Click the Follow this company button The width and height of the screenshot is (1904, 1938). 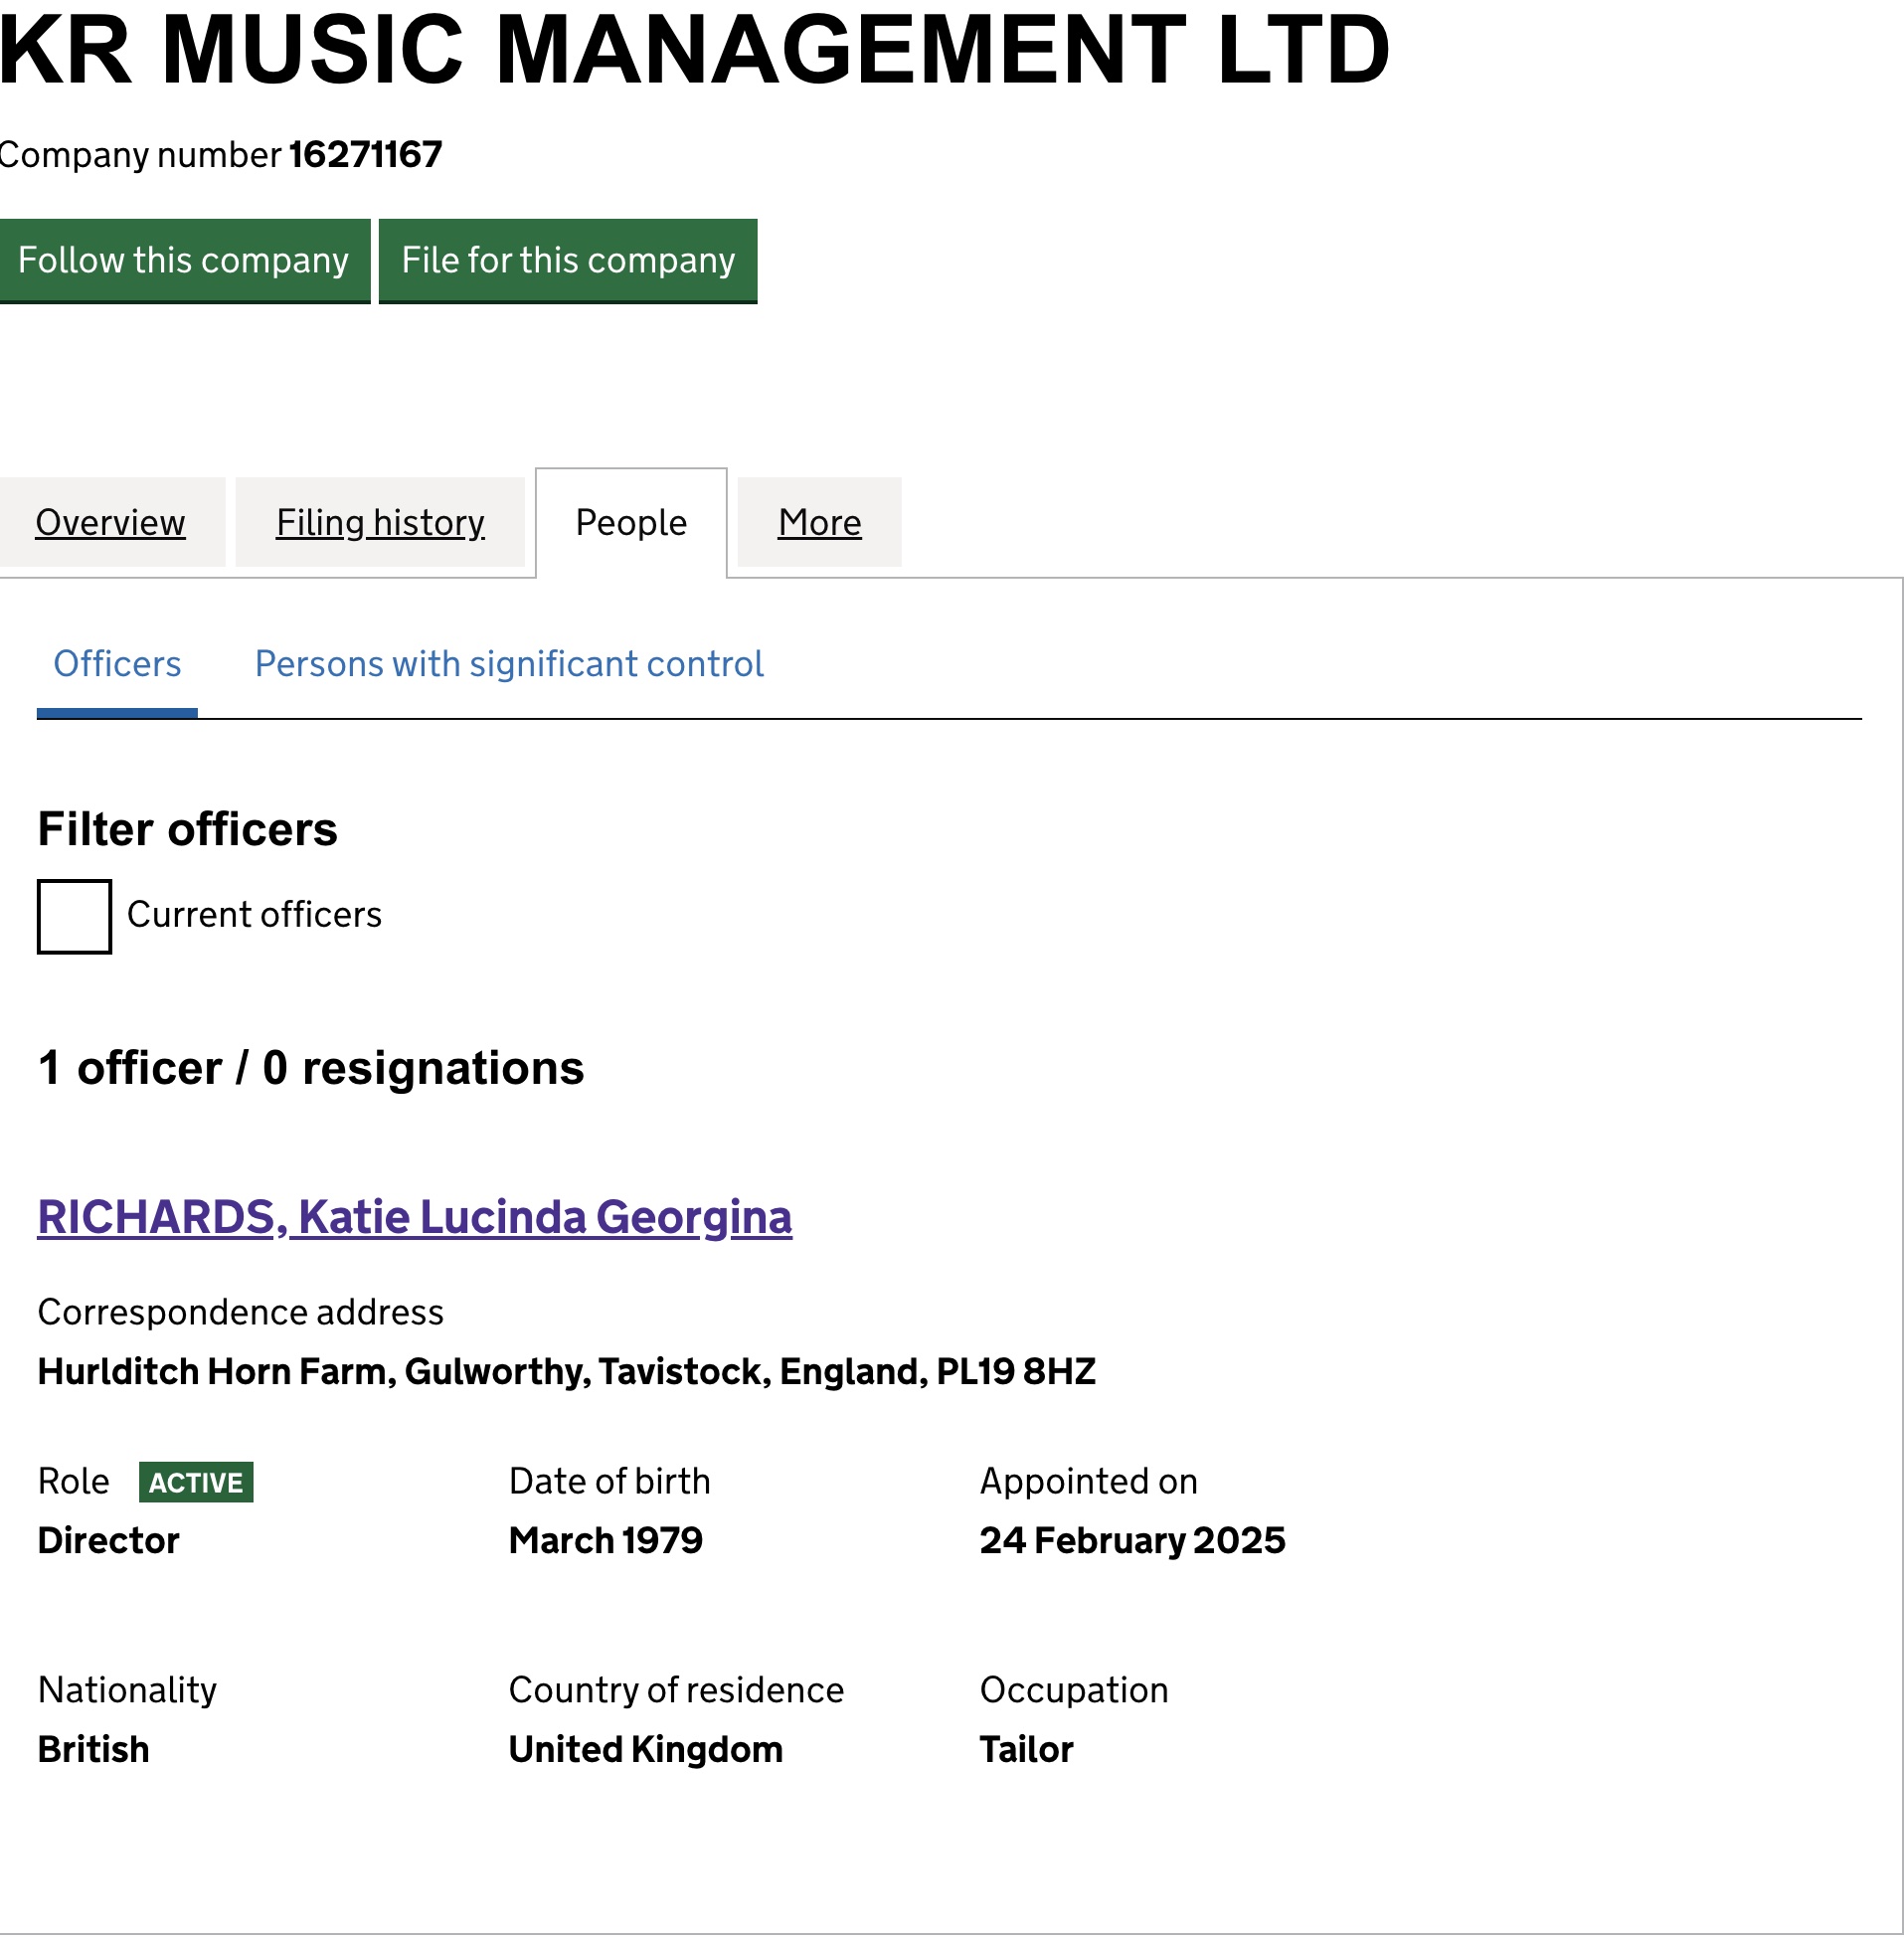tap(184, 261)
